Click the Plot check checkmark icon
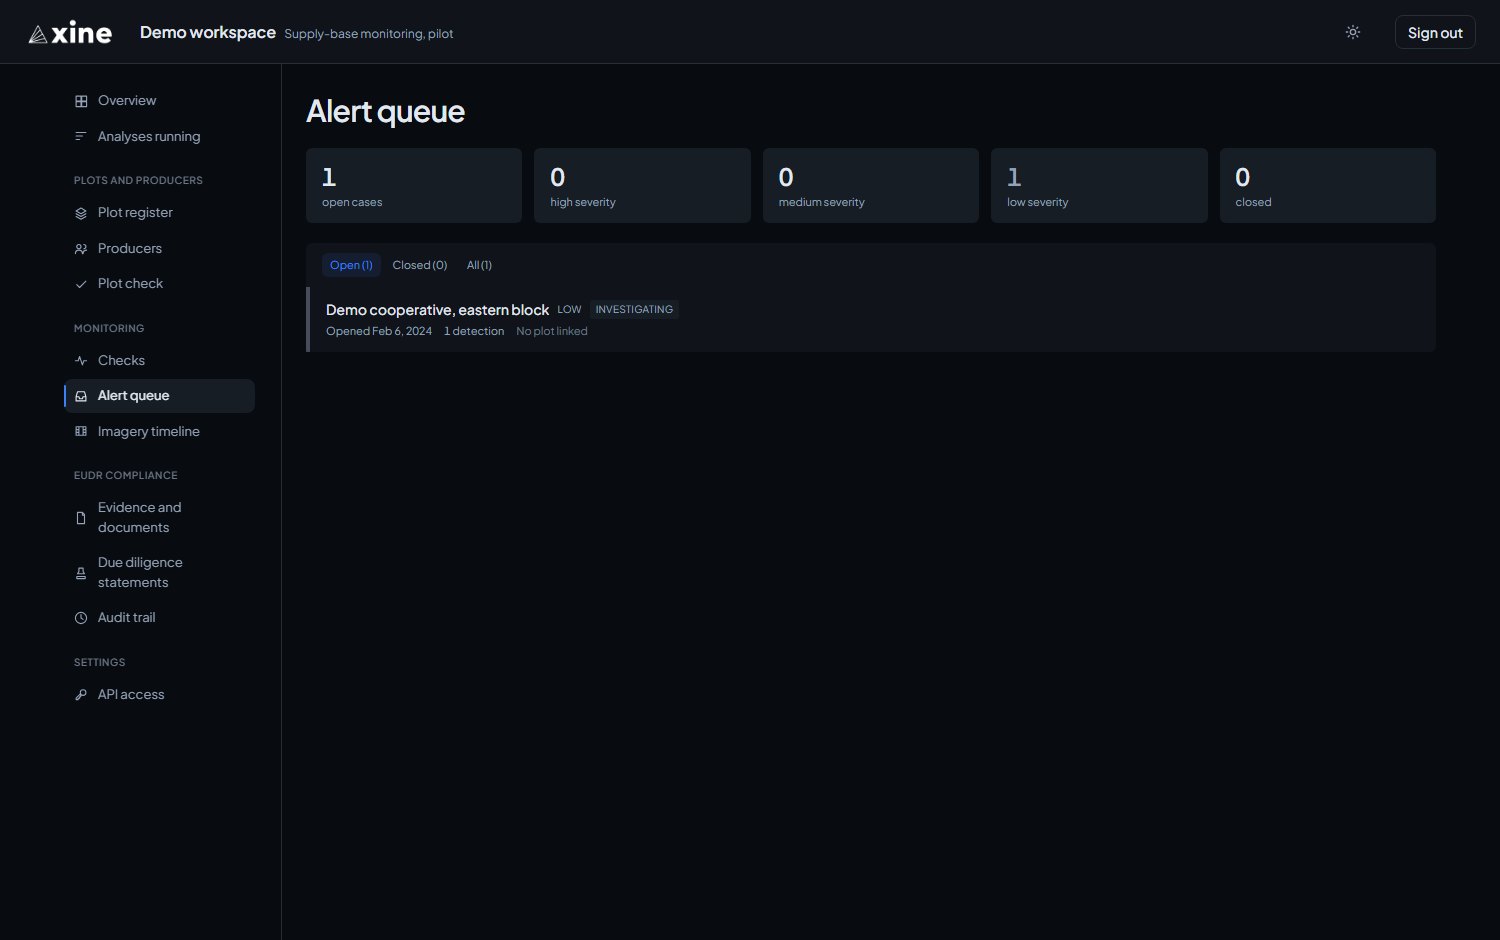Image resolution: width=1500 pixels, height=940 pixels. click(81, 284)
